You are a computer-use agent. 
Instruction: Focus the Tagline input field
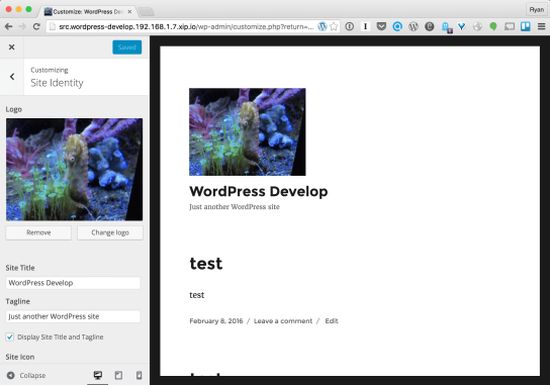[x=73, y=316]
